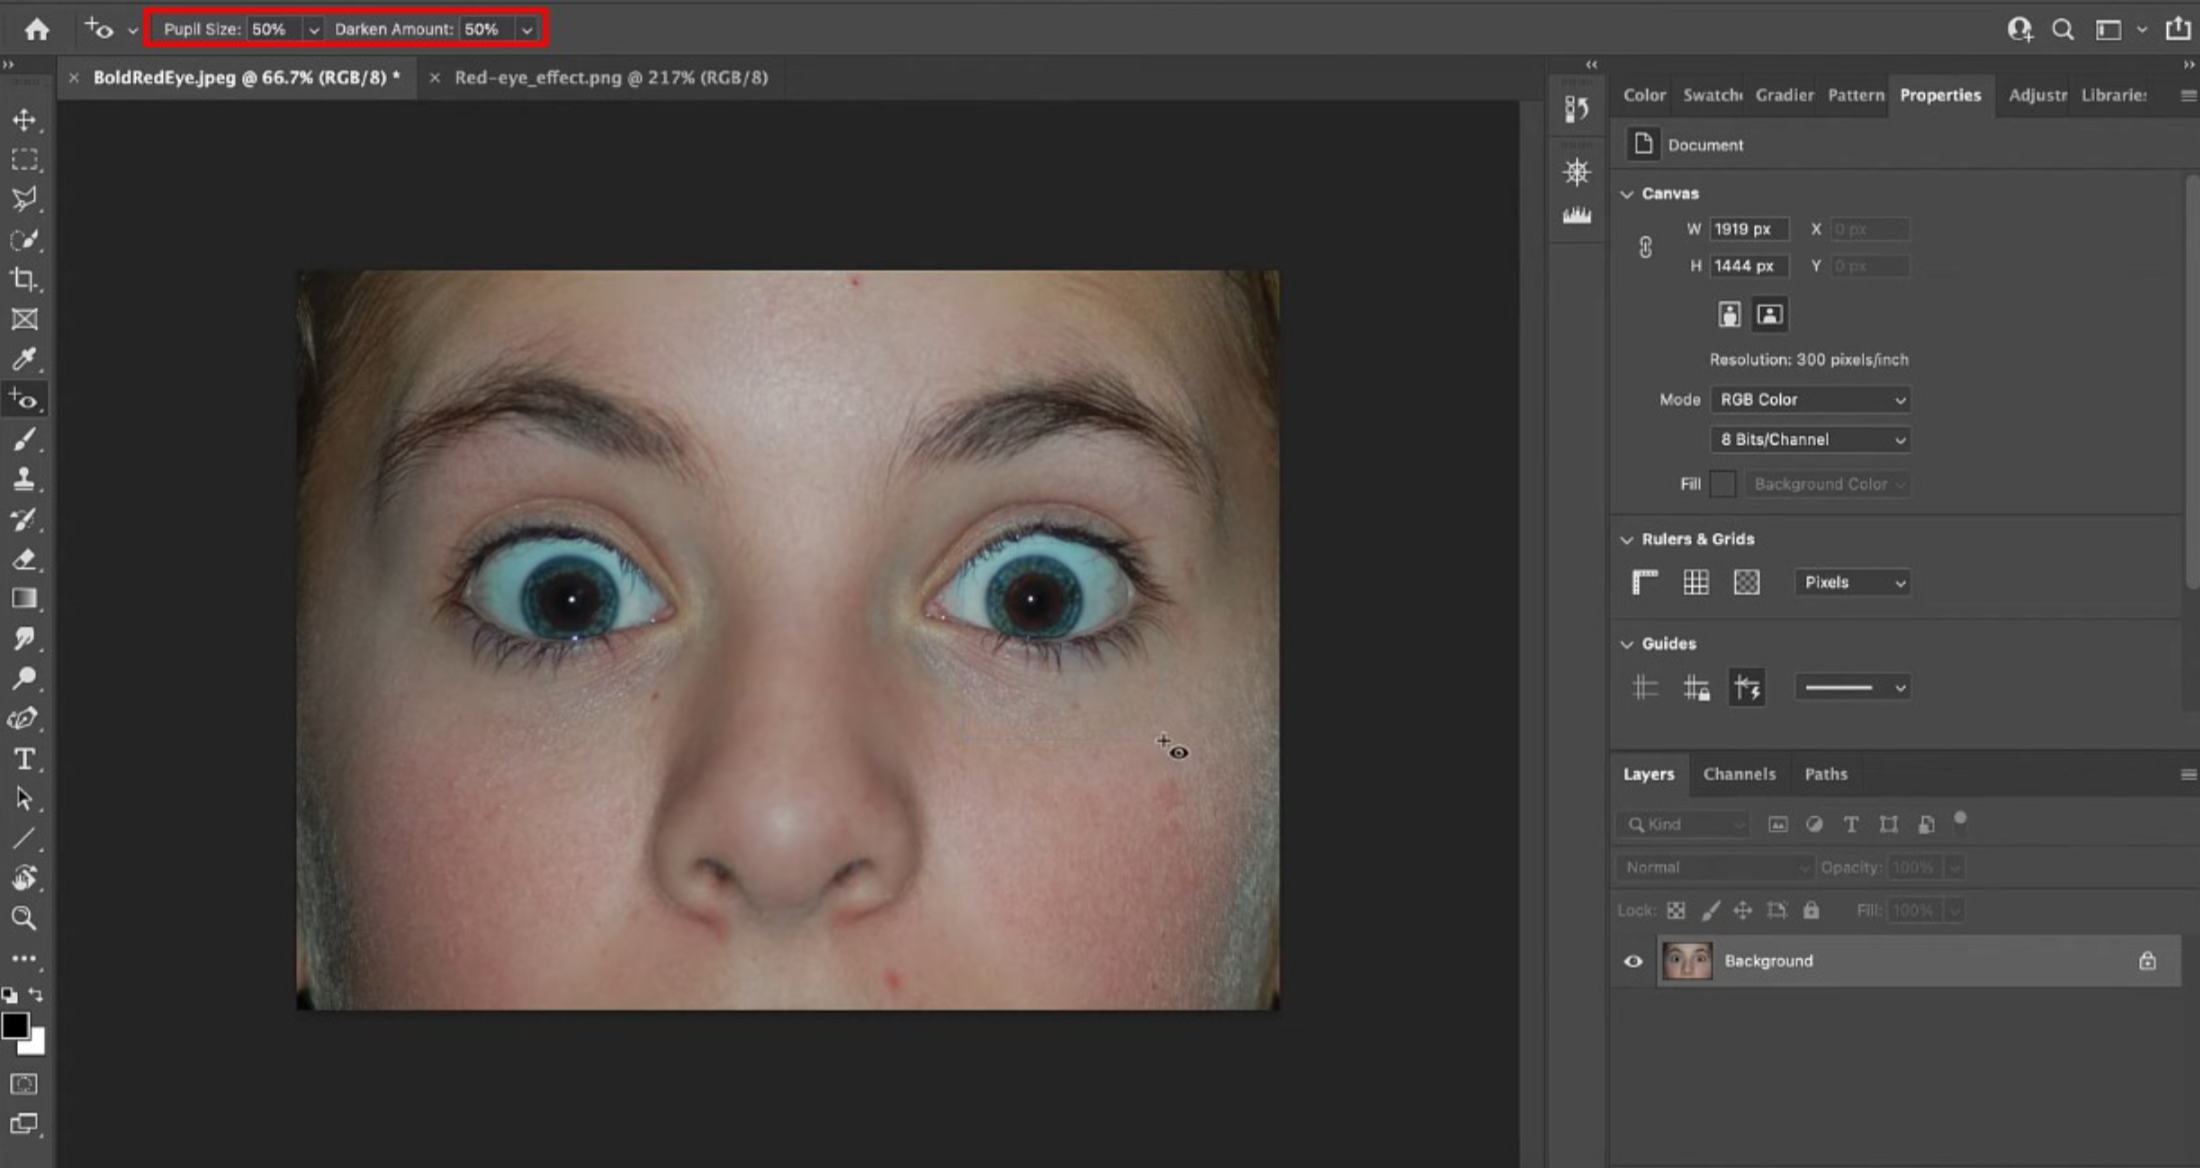Toggle the grid display
2200x1168 pixels.
[1696, 582]
